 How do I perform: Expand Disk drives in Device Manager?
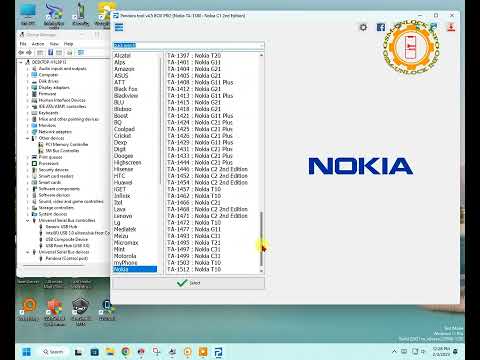28,81
